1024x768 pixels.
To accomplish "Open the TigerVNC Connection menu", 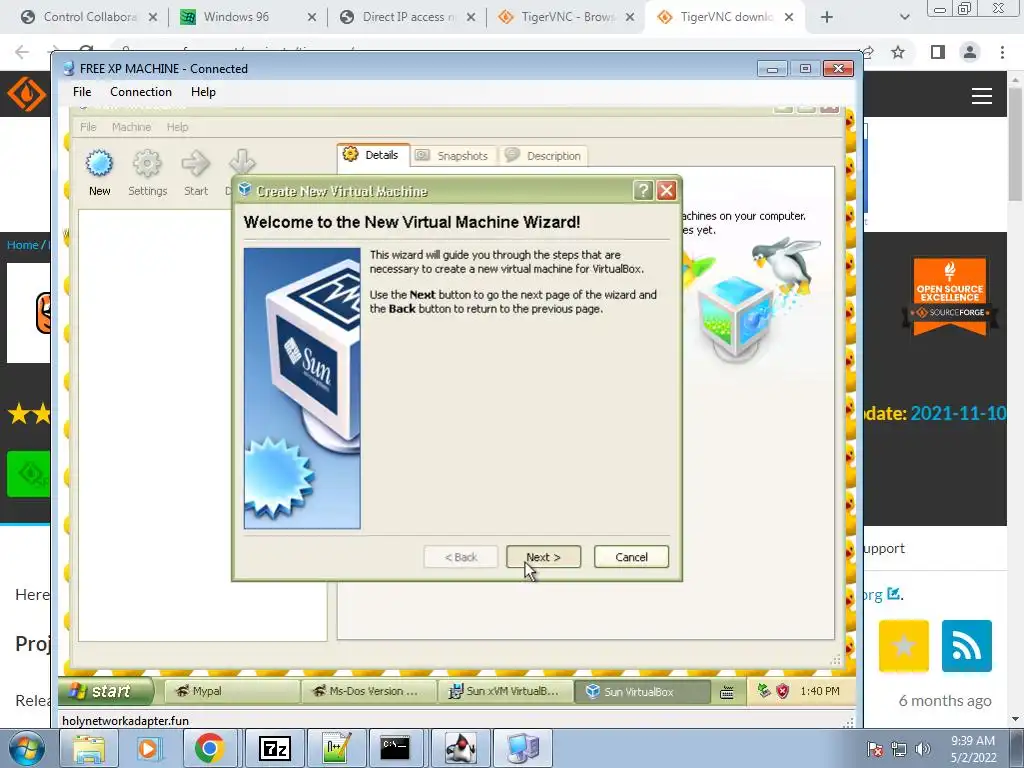I will [140, 92].
